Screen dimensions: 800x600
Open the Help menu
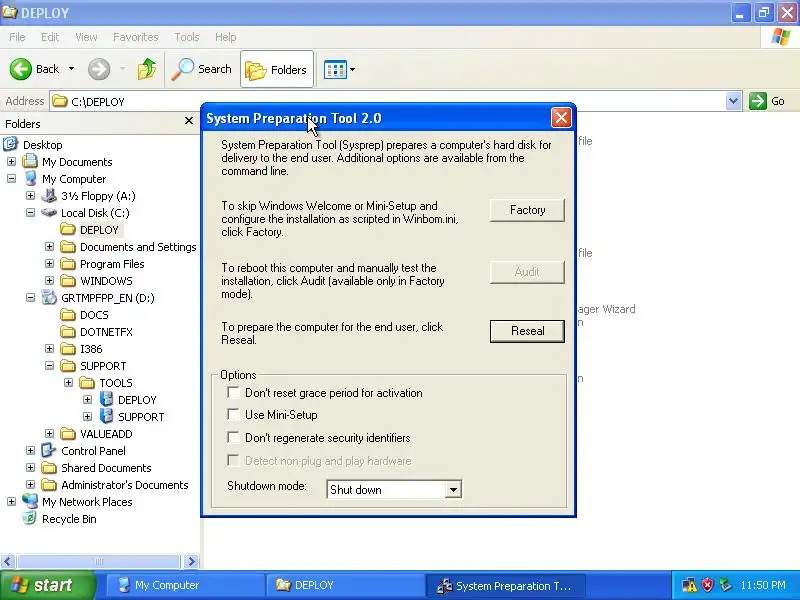(226, 37)
